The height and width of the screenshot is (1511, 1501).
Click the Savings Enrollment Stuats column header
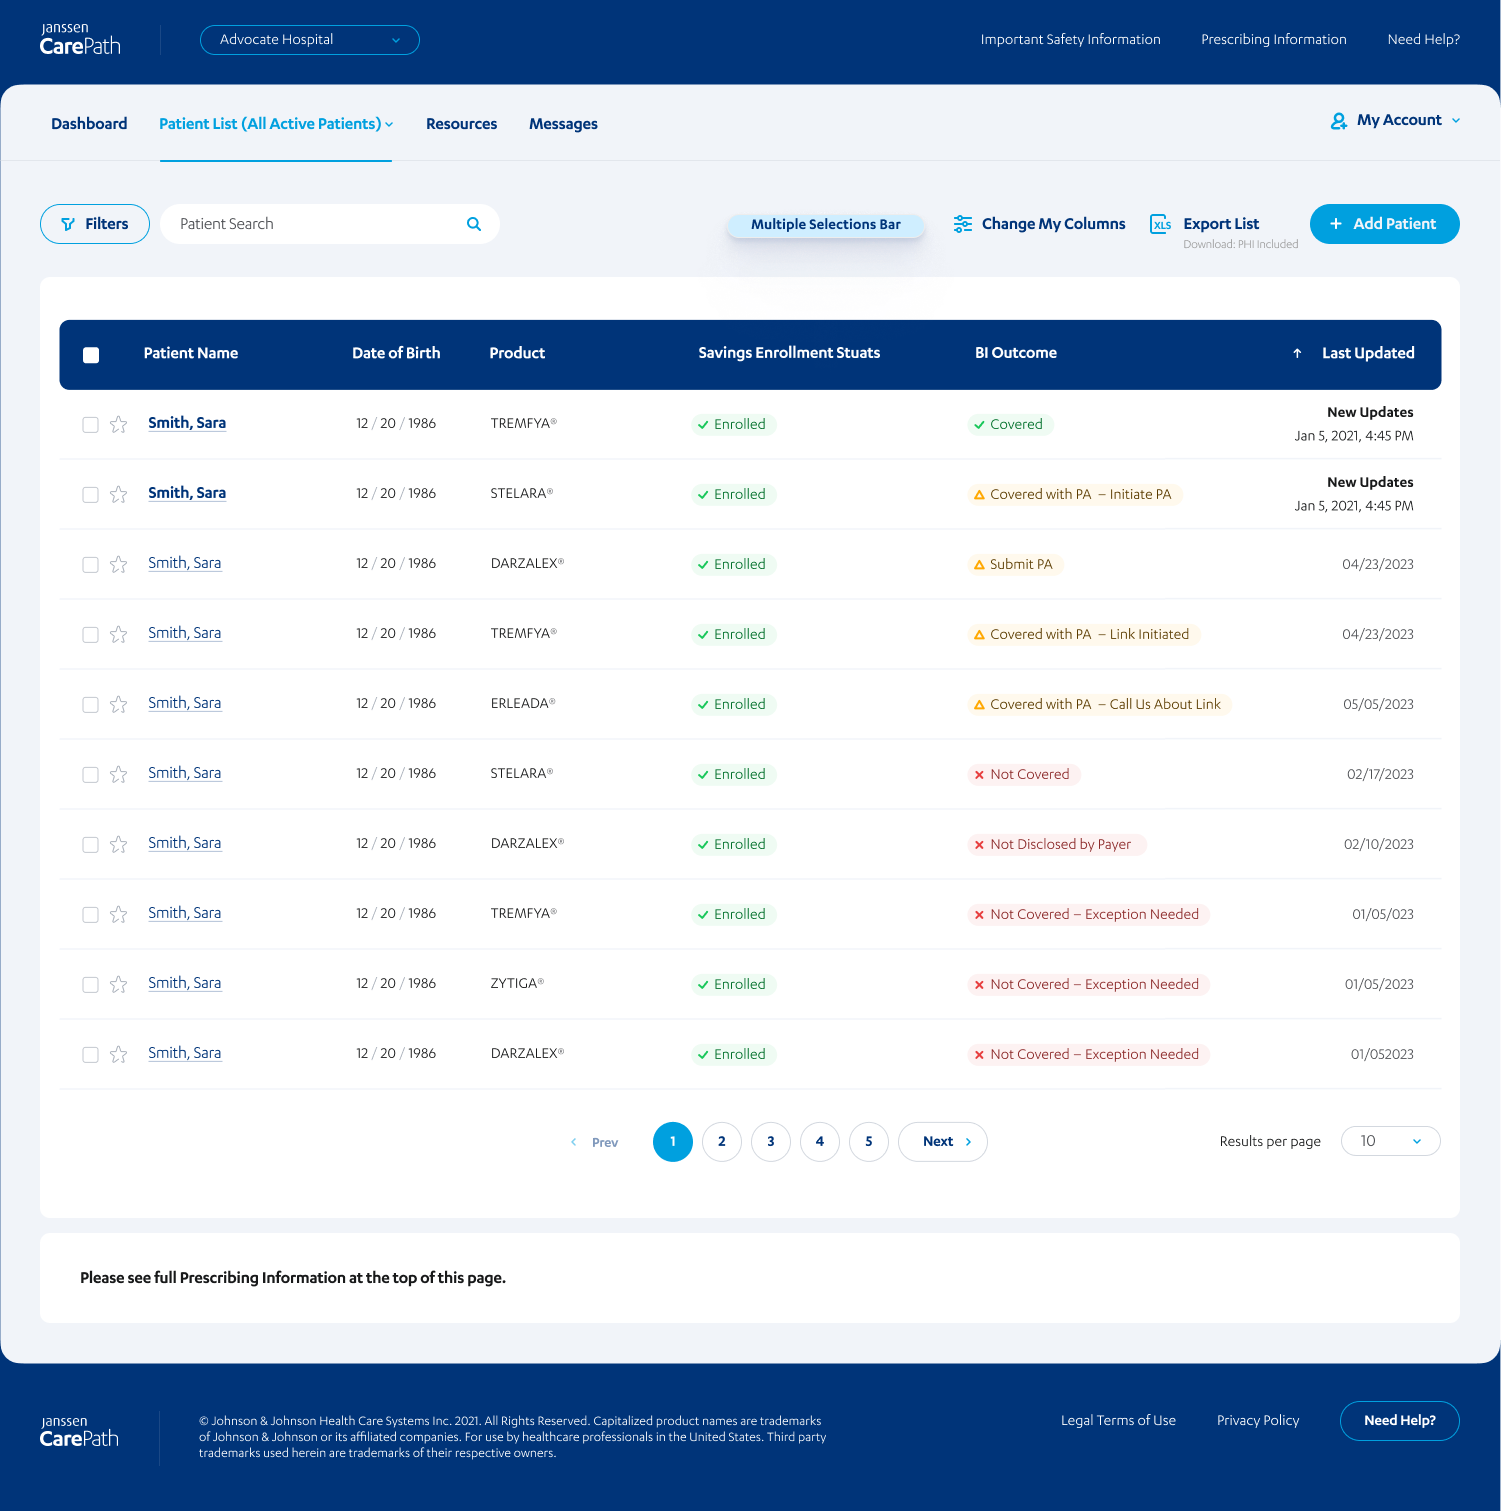(x=789, y=353)
